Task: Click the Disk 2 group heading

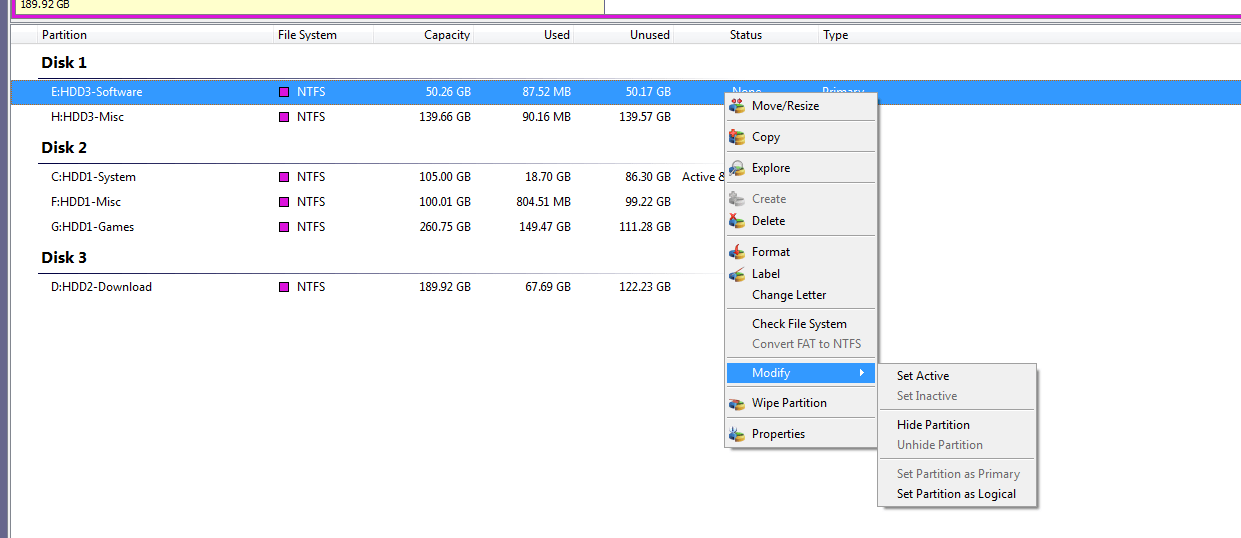Action: click(64, 147)
